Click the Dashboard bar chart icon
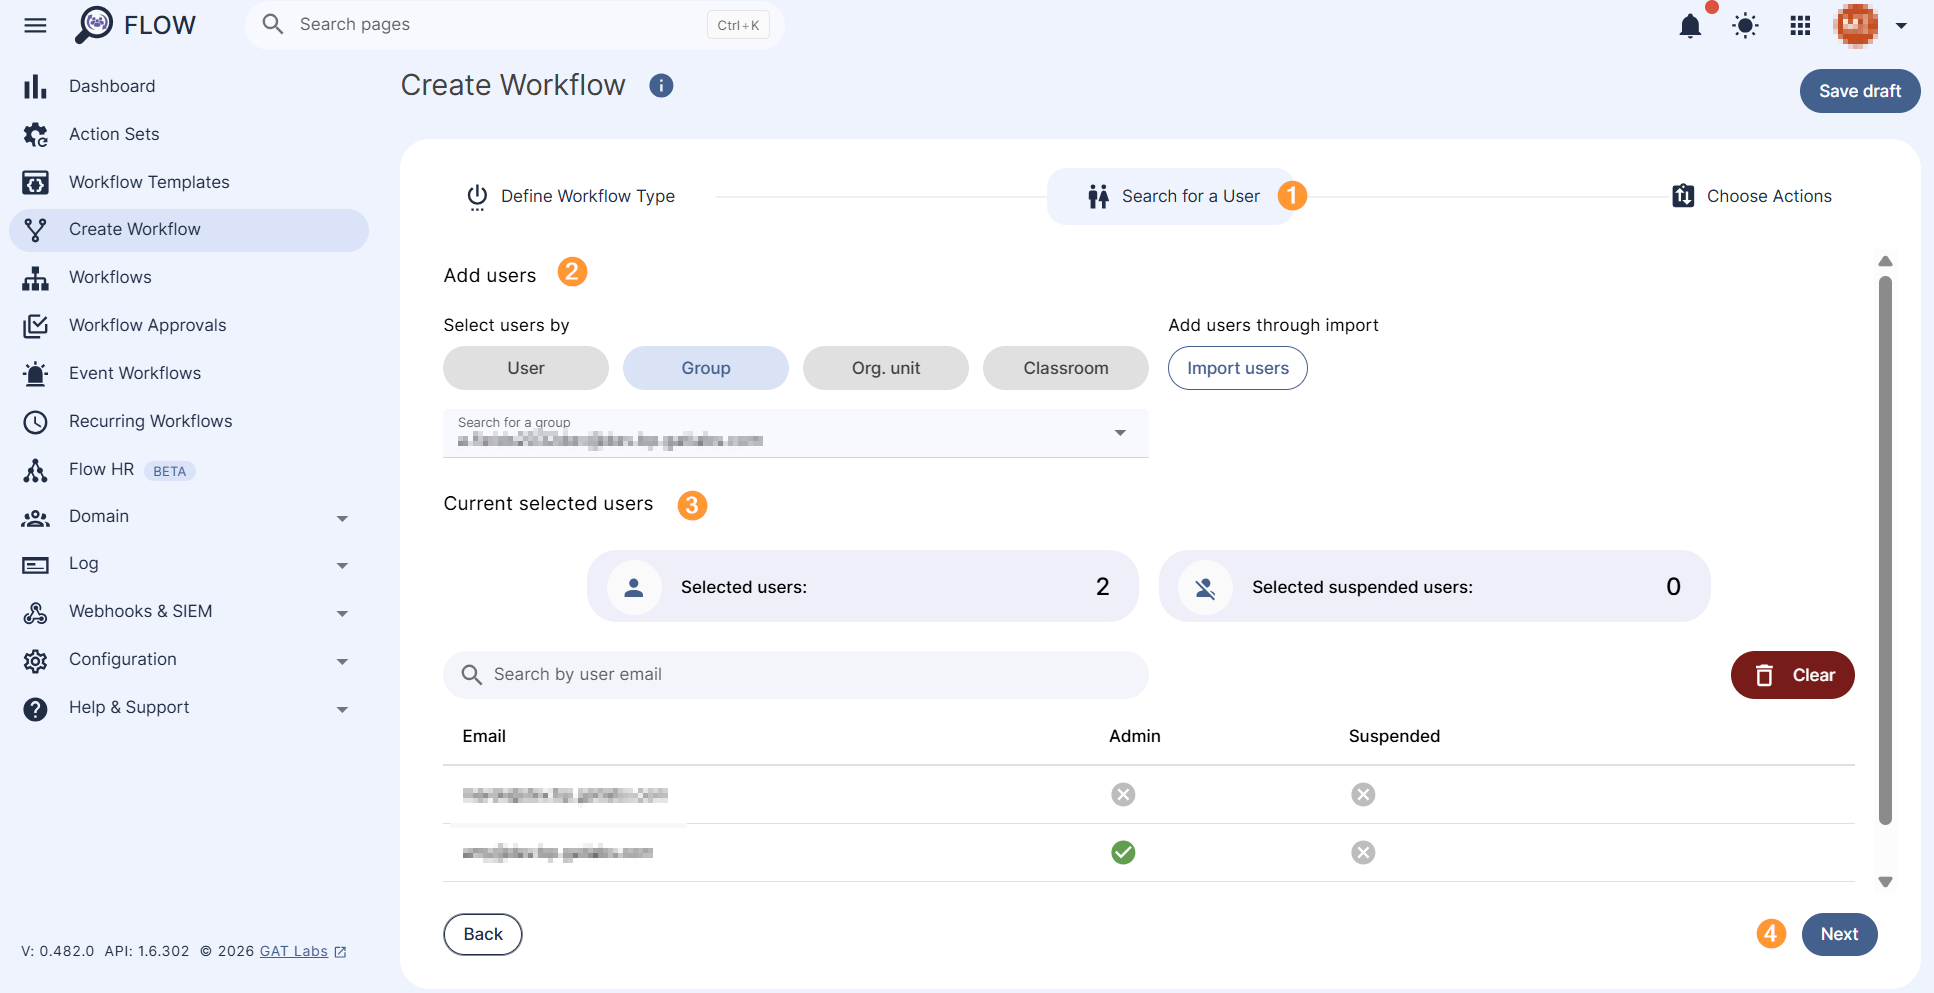The height and width of the screenshot is (993, 1934). coord(35,87)
